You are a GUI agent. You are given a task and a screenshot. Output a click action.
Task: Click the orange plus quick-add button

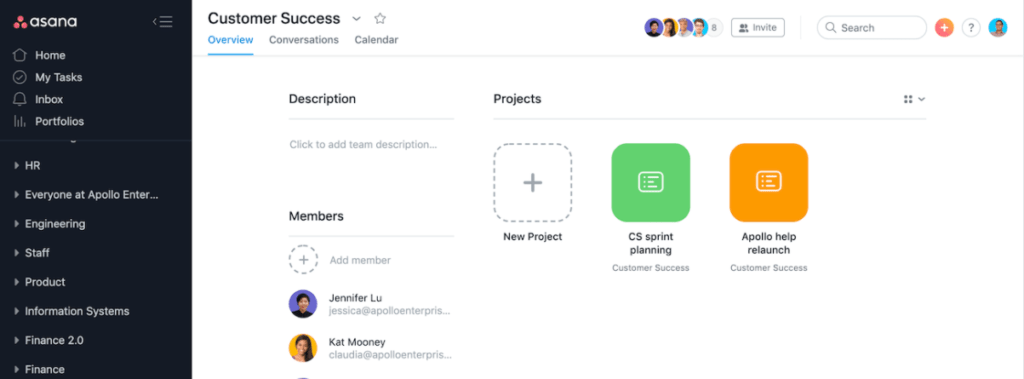coord(944,27)
